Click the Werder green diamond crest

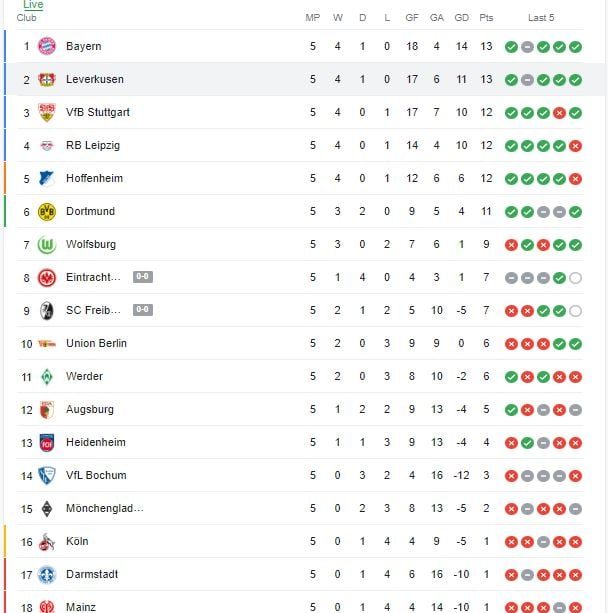tap(46, 376)
